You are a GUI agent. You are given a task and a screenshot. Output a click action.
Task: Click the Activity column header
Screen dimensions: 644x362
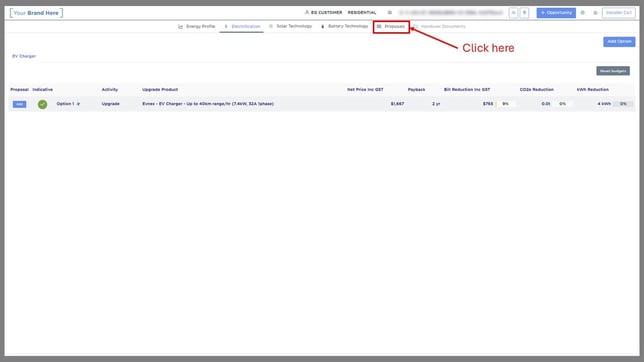coord(110,90)
